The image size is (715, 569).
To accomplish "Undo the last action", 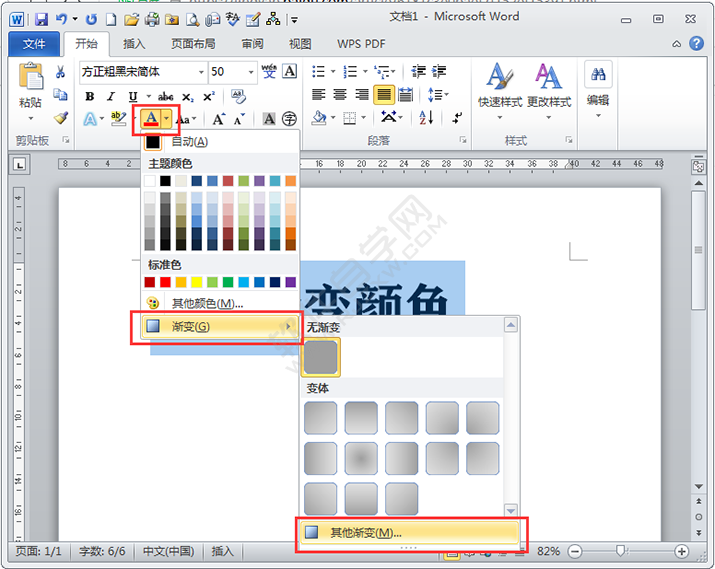I will pyautogui.click(x=61, y=19).
